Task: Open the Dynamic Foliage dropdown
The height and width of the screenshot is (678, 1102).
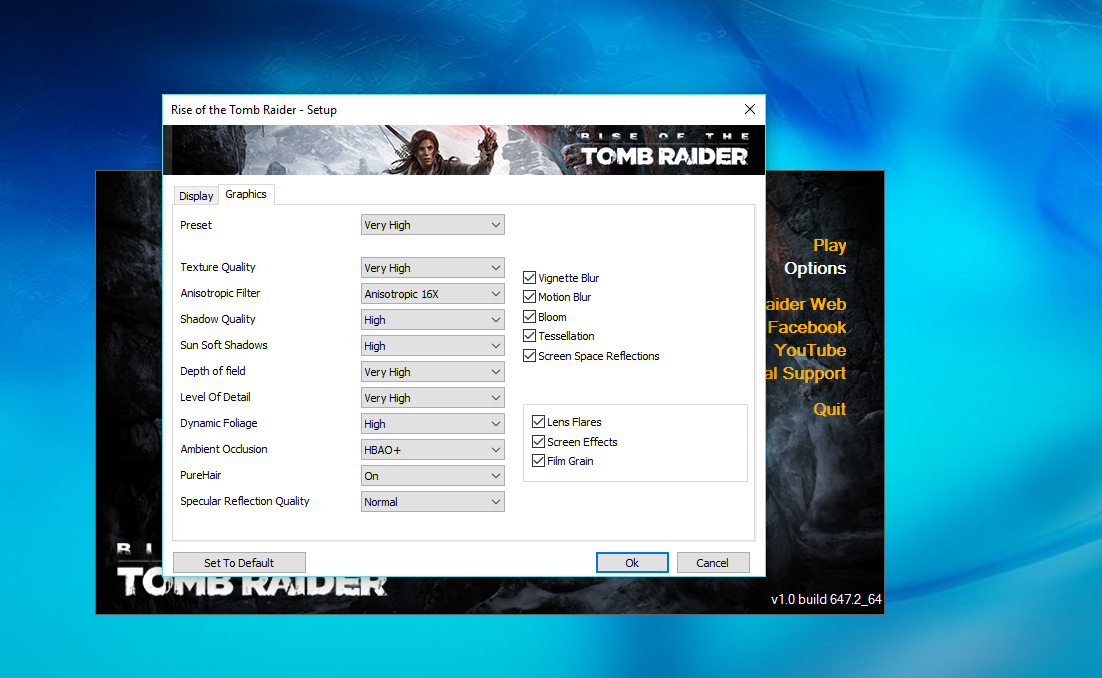Action: (x=432, y=424)
